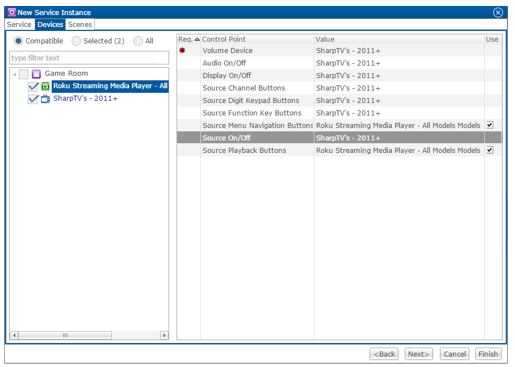Click the right scroll arrow of device tree
Screen dimensions: 515x367
tap(164, 335)
